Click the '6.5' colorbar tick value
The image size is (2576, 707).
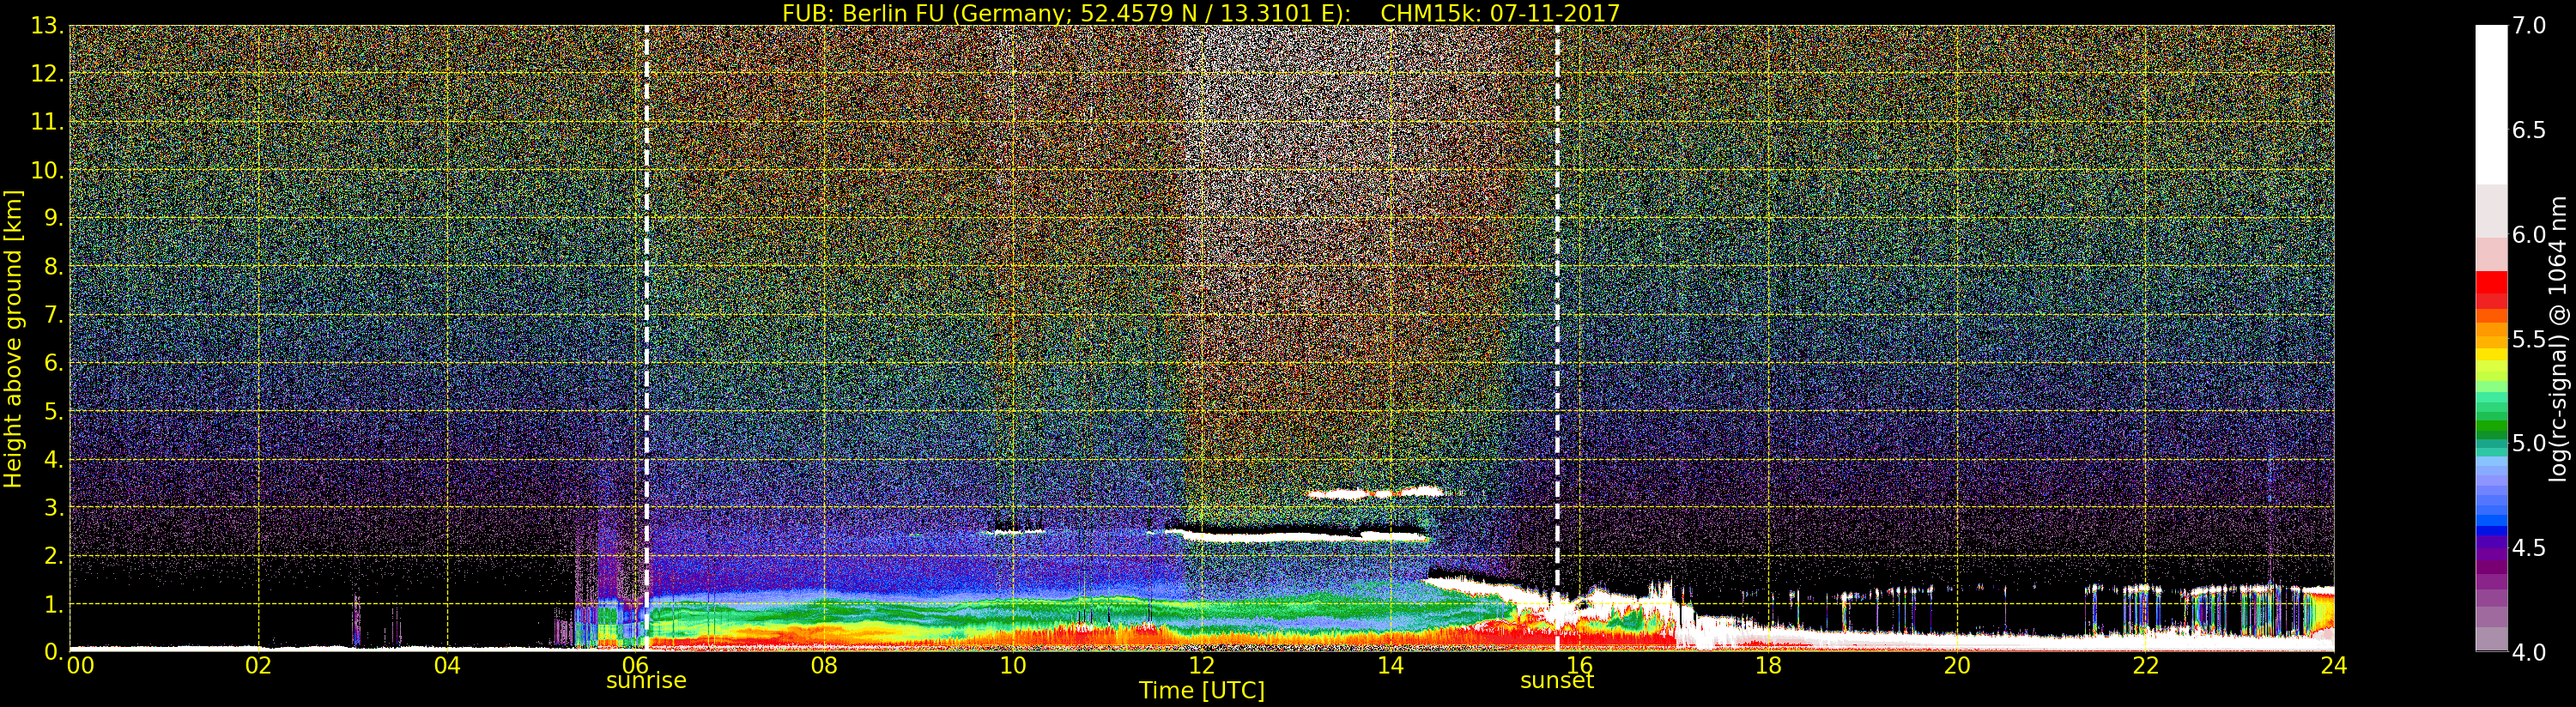coord(2529,130)
